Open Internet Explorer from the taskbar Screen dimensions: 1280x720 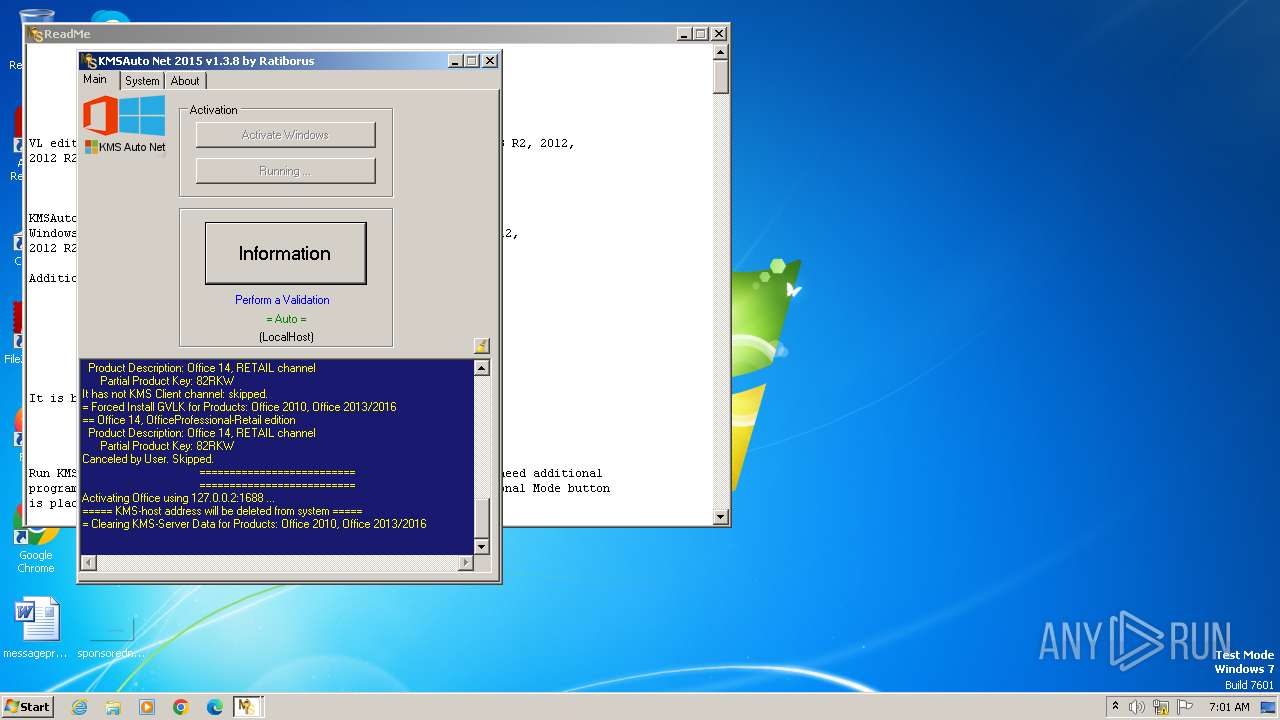(79, 707)
